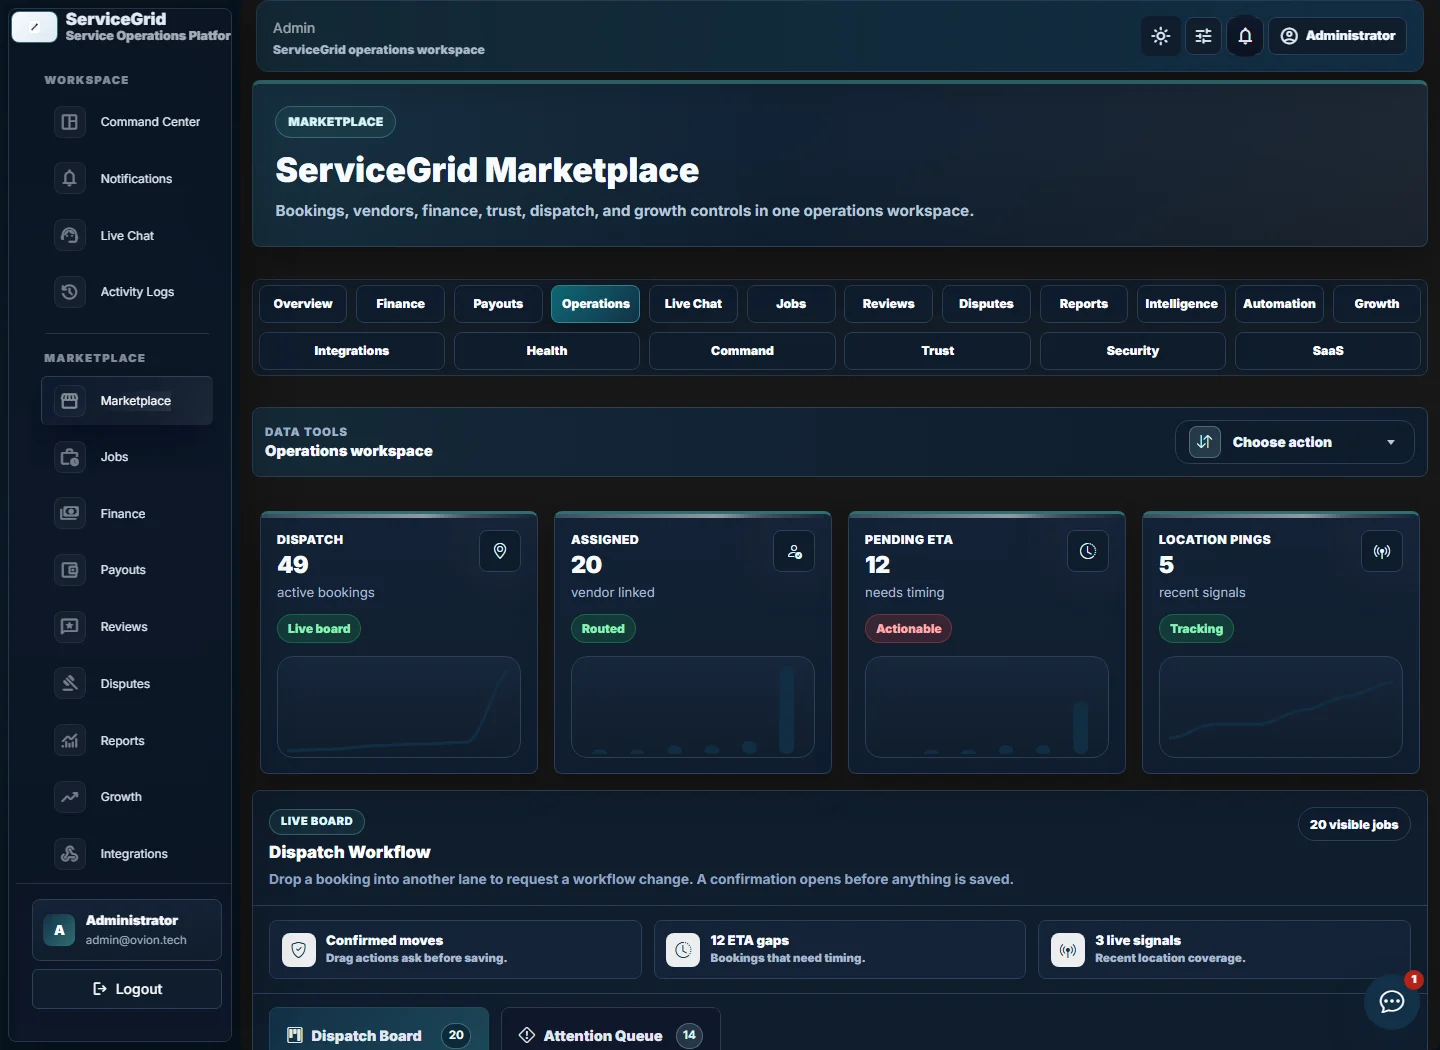
Task: Open the Location Pings chart thumbnail
Action: (x=1281, y=707)
